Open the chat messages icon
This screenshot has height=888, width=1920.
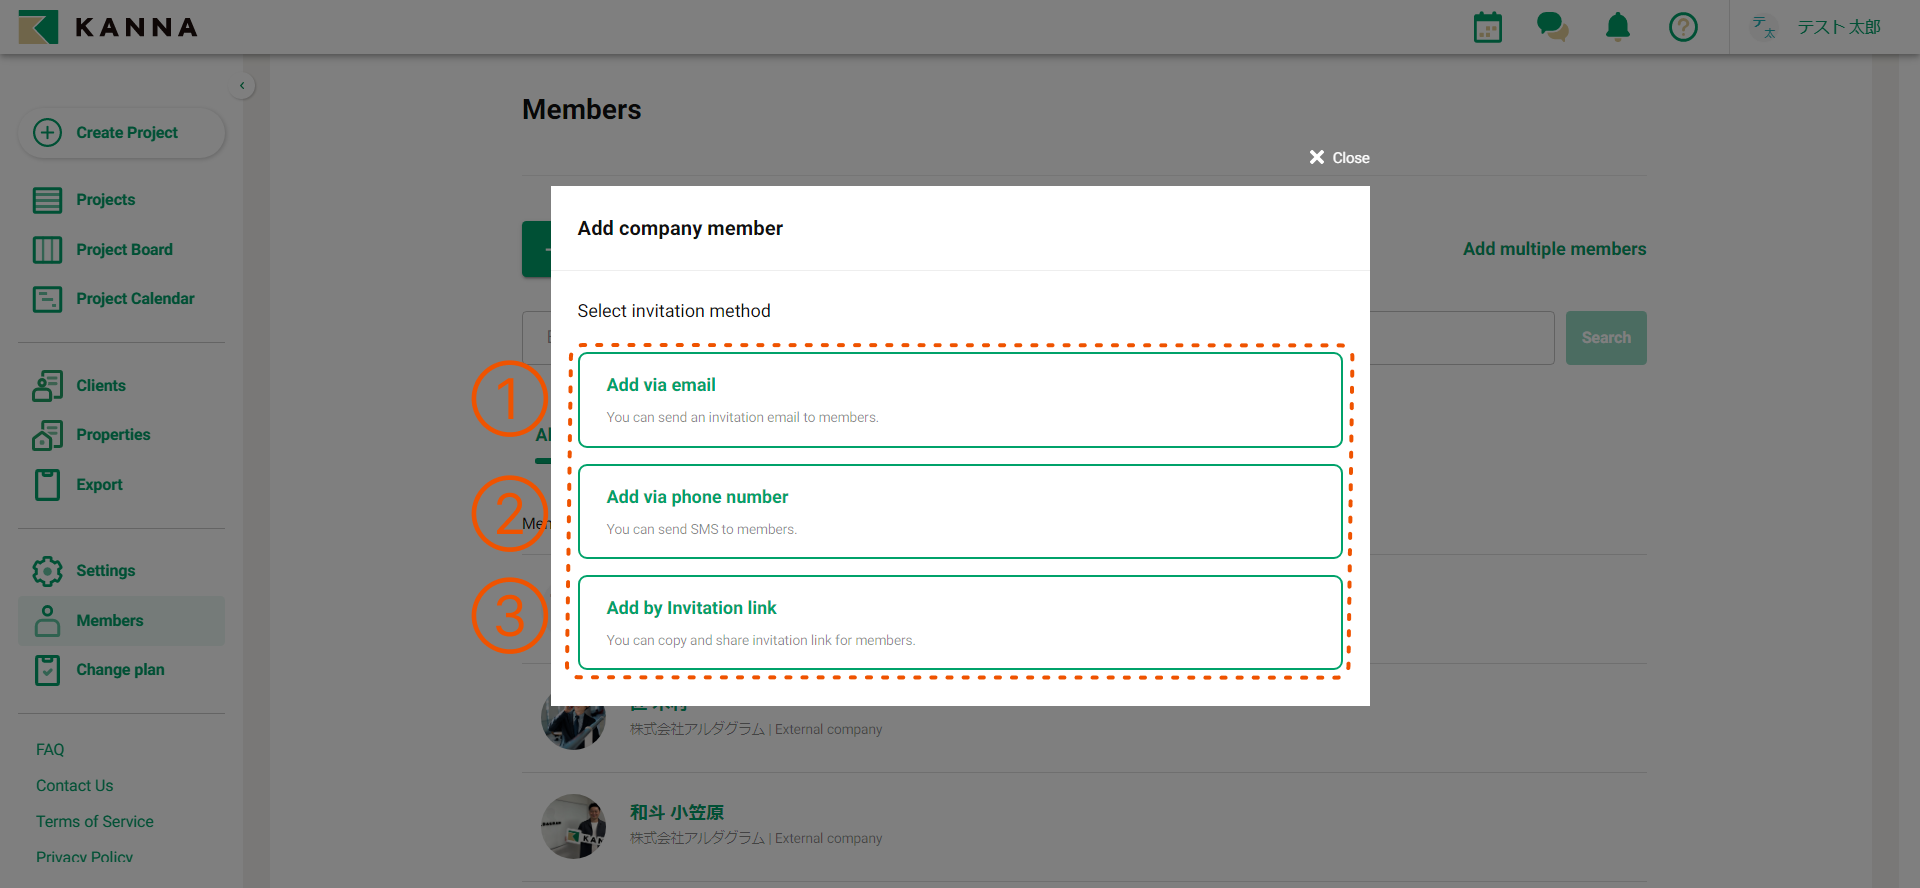pyautogui.click(x=1552, y=27)
